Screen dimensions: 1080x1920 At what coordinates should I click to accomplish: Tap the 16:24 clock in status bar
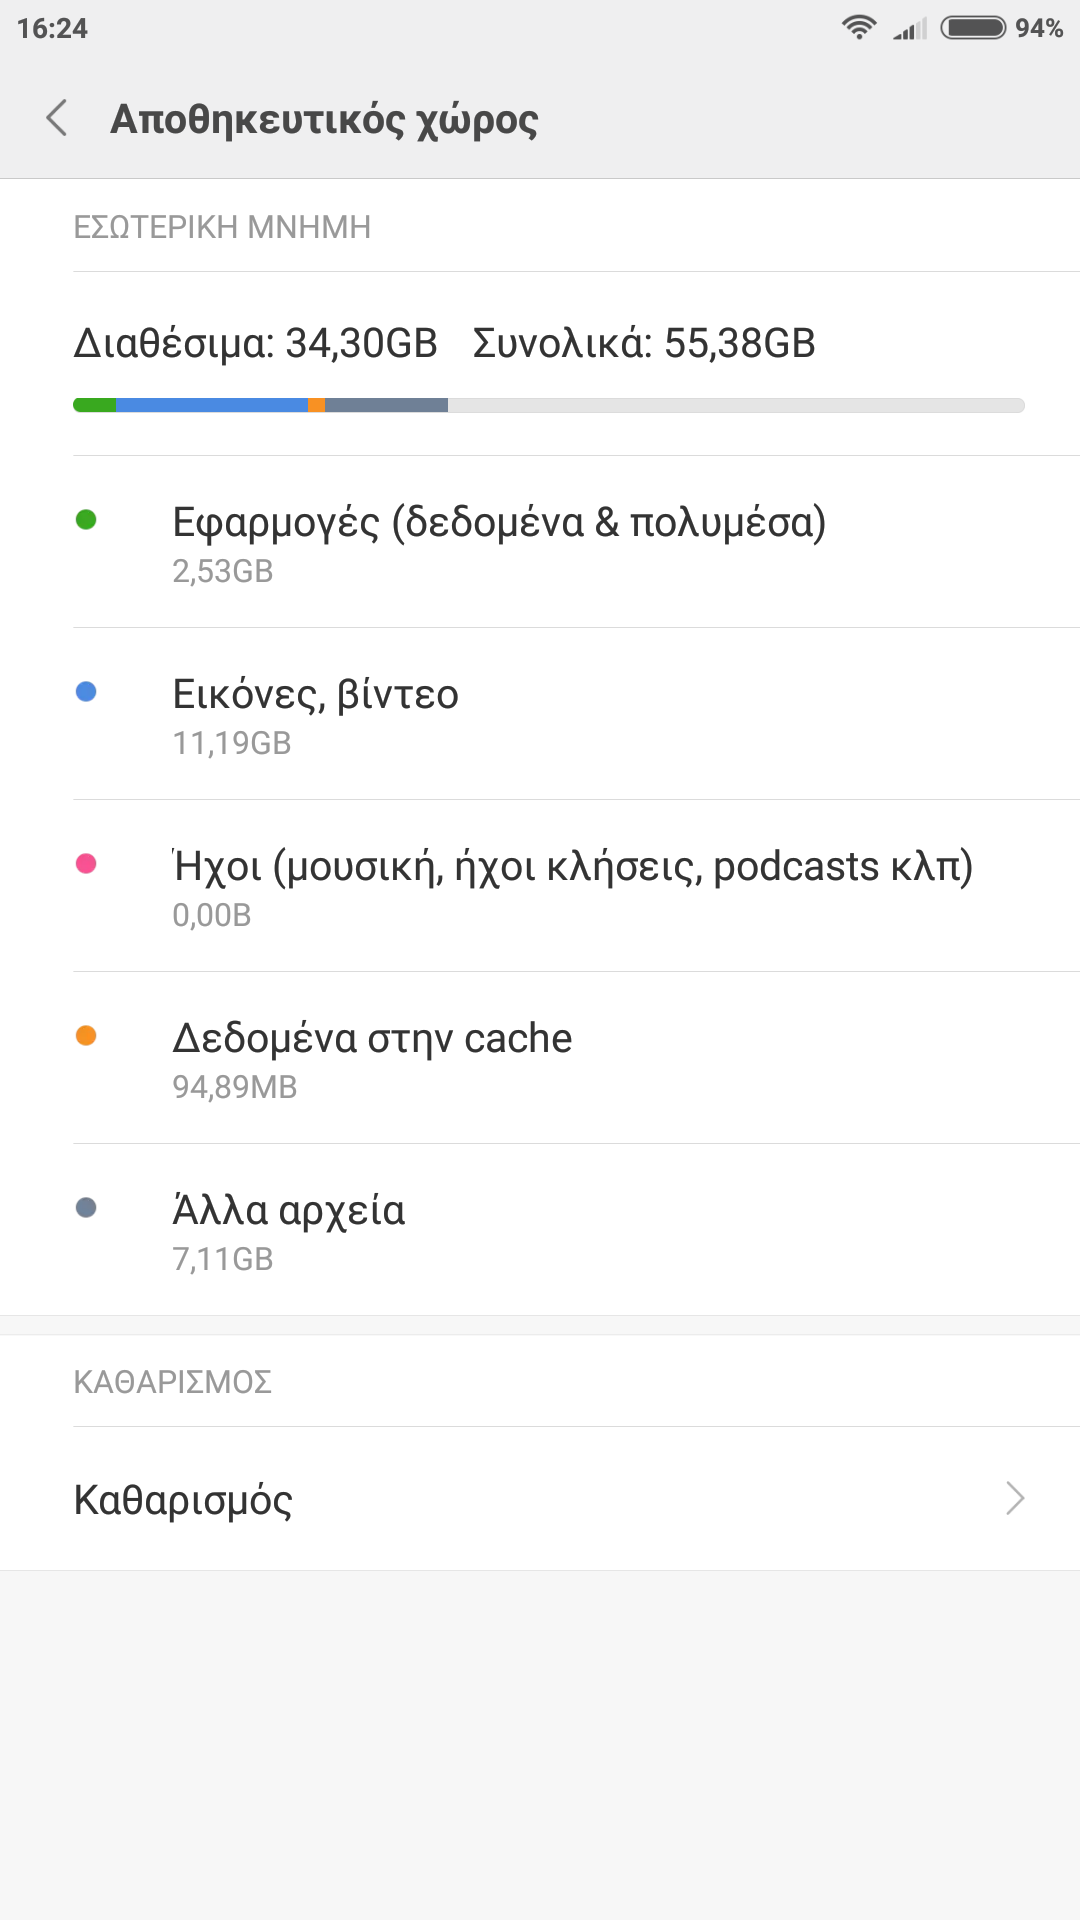pyautogui.click(x=53, y=28)
